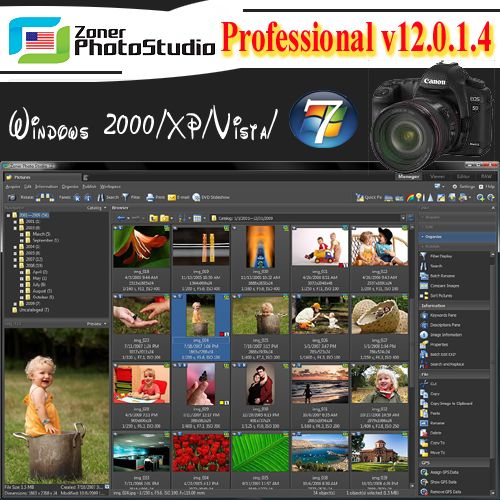The width and height of the screenshot is (500, 500).
Task: Click the Help button
Action: pyautogui.click(x=487, y=187)
